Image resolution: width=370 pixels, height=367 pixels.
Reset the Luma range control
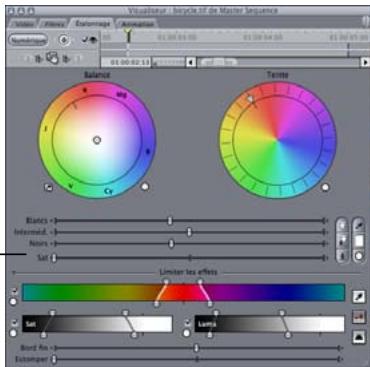[x=187, y=333]
